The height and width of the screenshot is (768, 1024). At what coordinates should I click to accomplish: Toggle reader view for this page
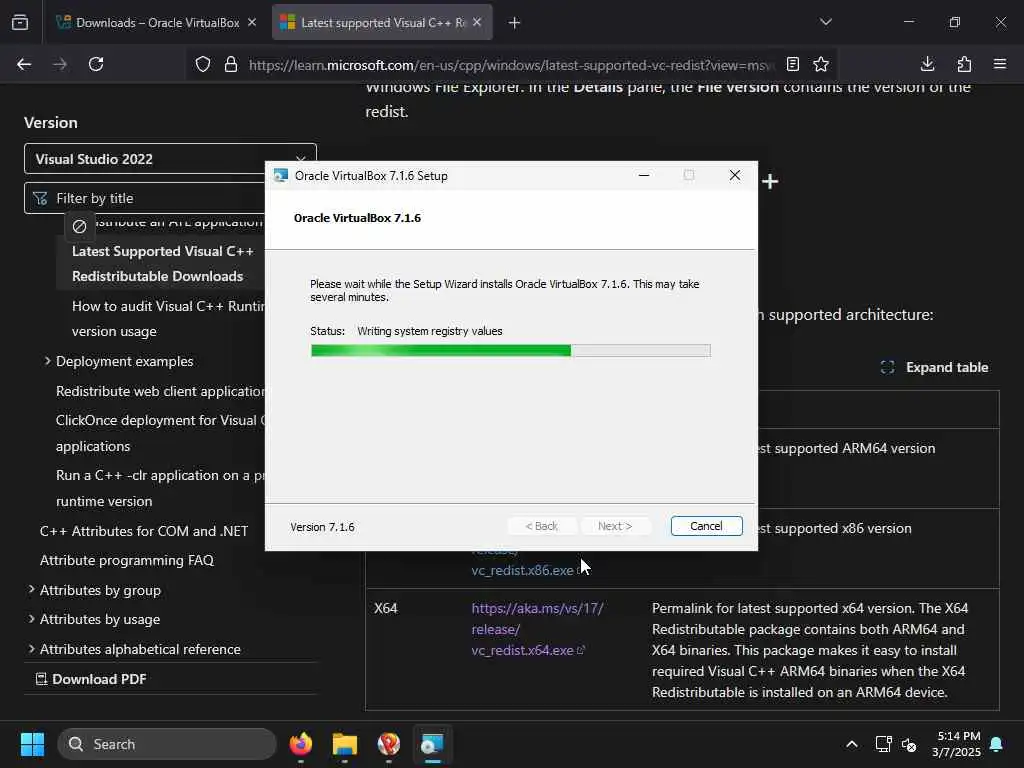[x=792, y=64]
